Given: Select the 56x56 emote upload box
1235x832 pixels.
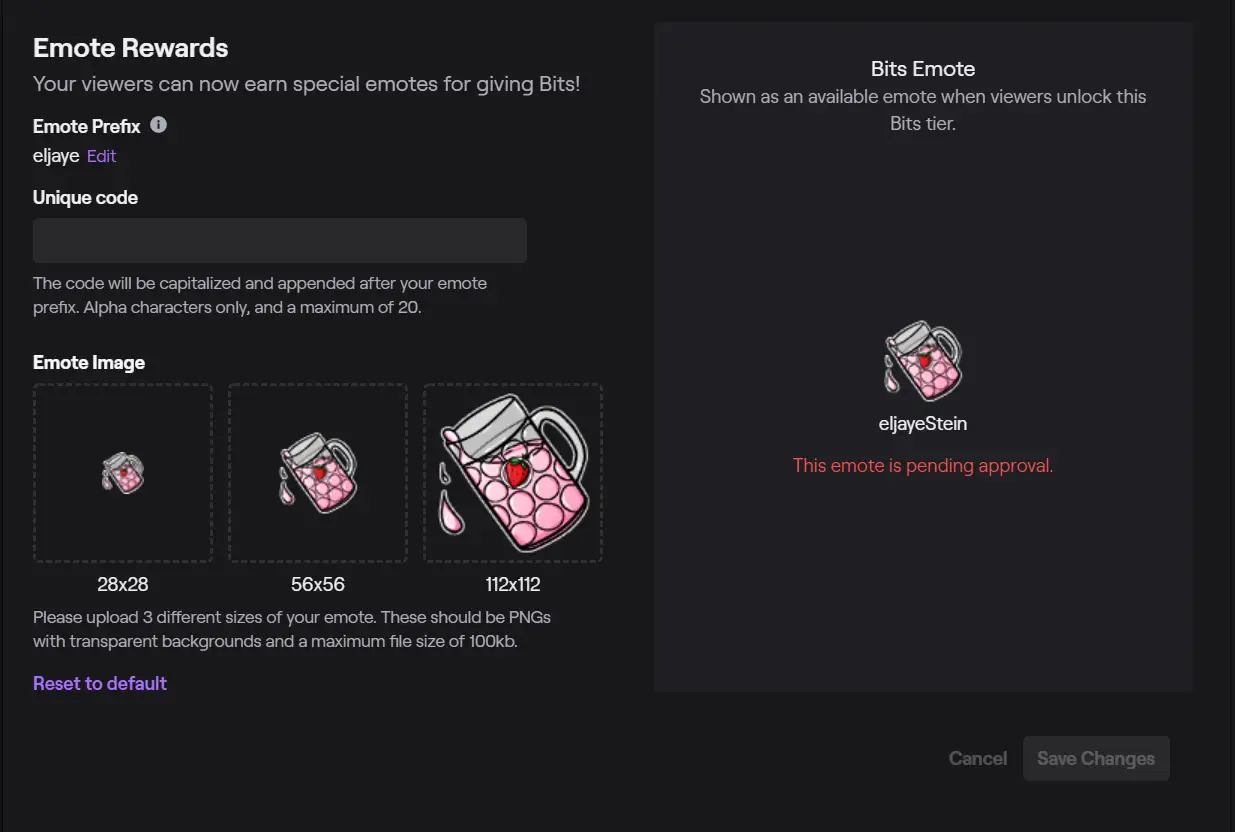Looking at the screenshot, I should click(x=318, y=473).
